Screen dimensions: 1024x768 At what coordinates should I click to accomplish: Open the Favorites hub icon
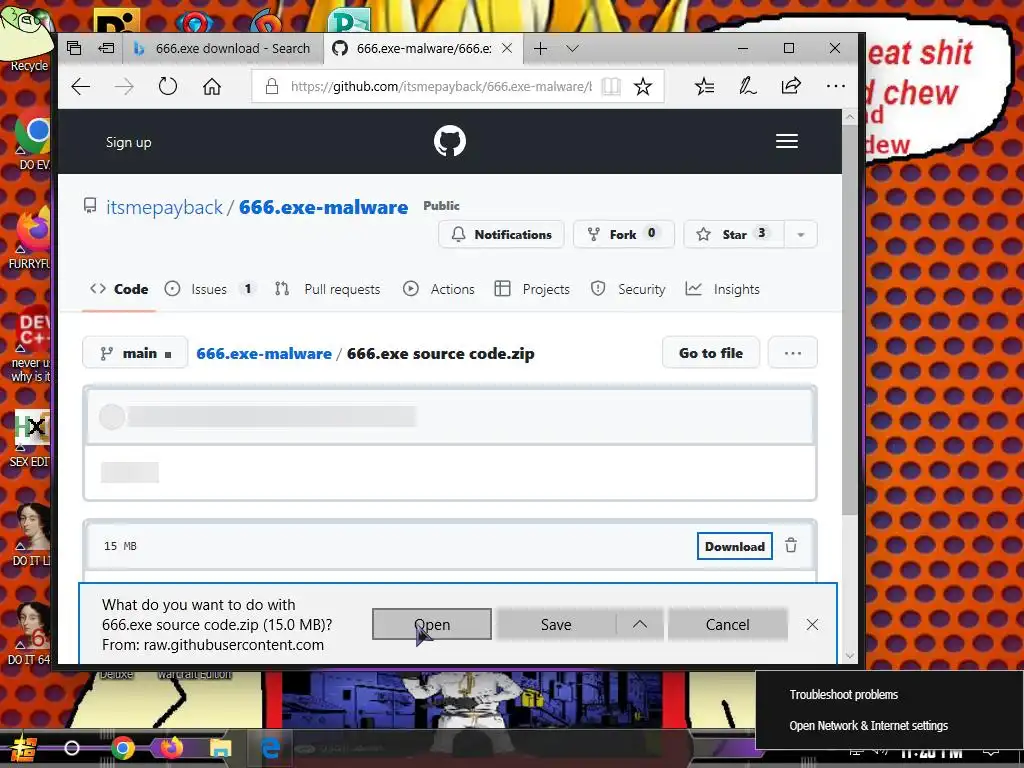pyautogui.click(x=704, y=86)
